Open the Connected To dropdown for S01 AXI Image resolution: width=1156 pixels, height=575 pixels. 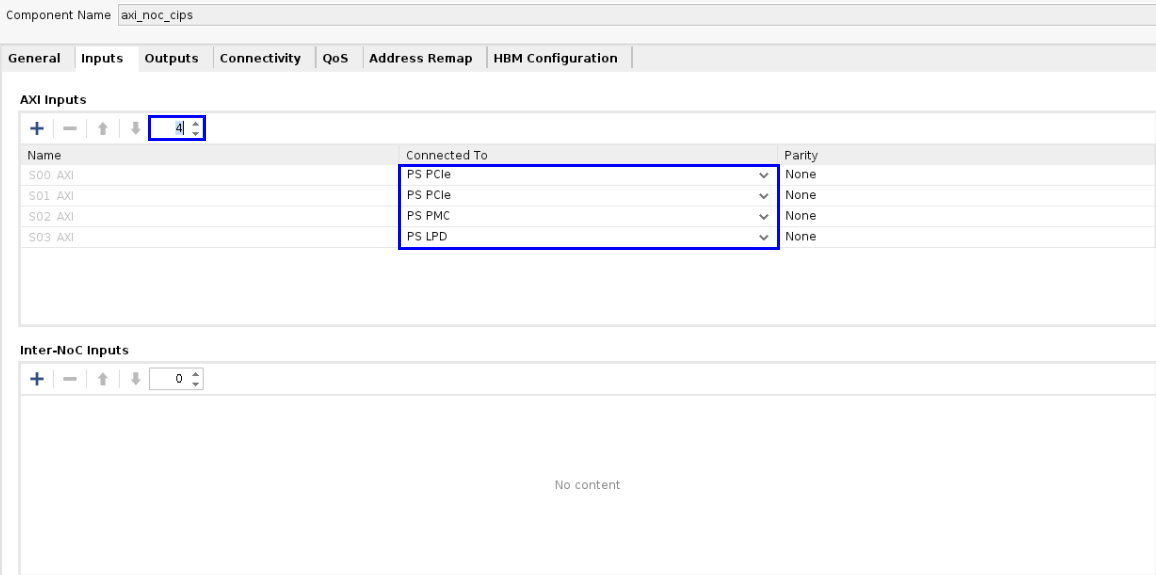(x=764, y=196)
